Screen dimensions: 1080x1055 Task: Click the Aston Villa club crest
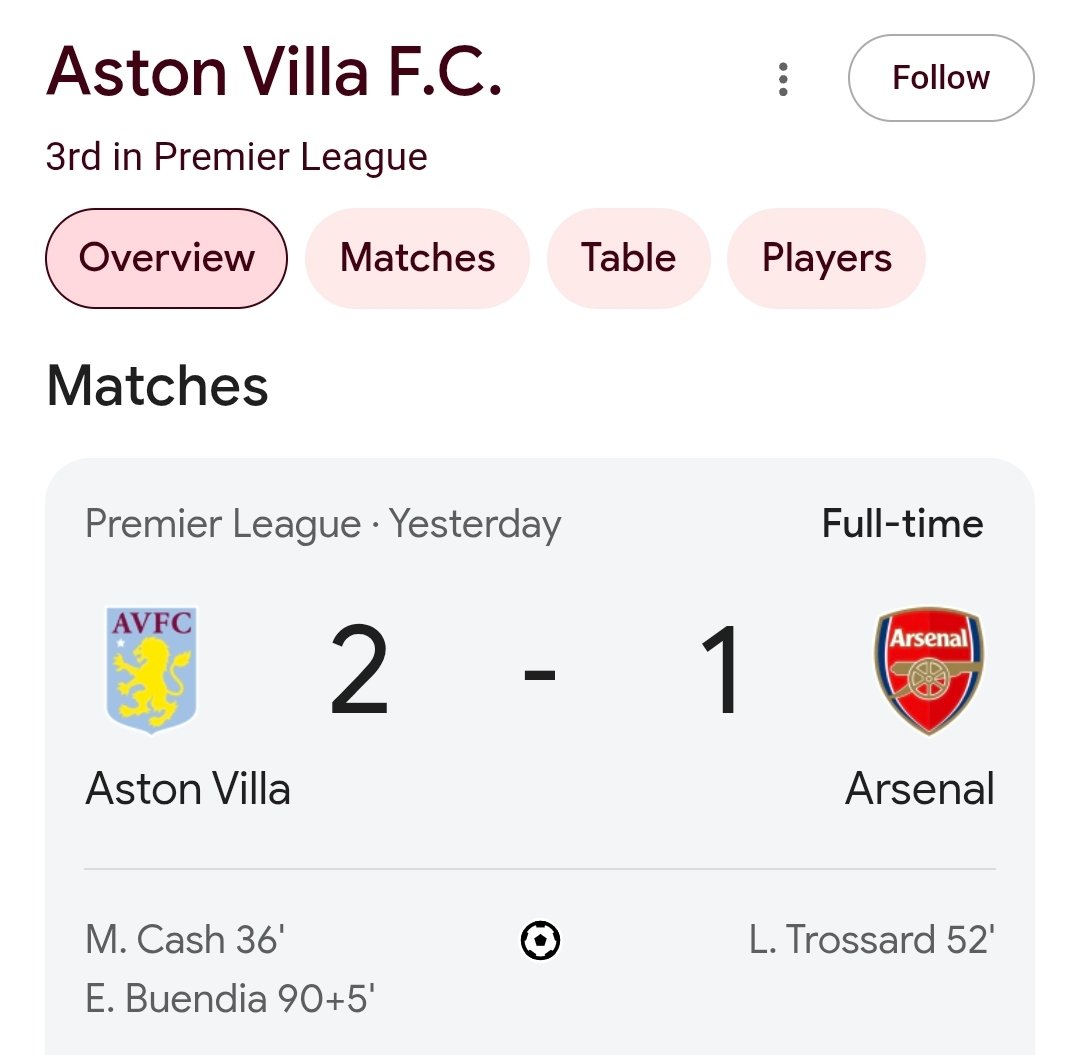(x=151, y=669)
